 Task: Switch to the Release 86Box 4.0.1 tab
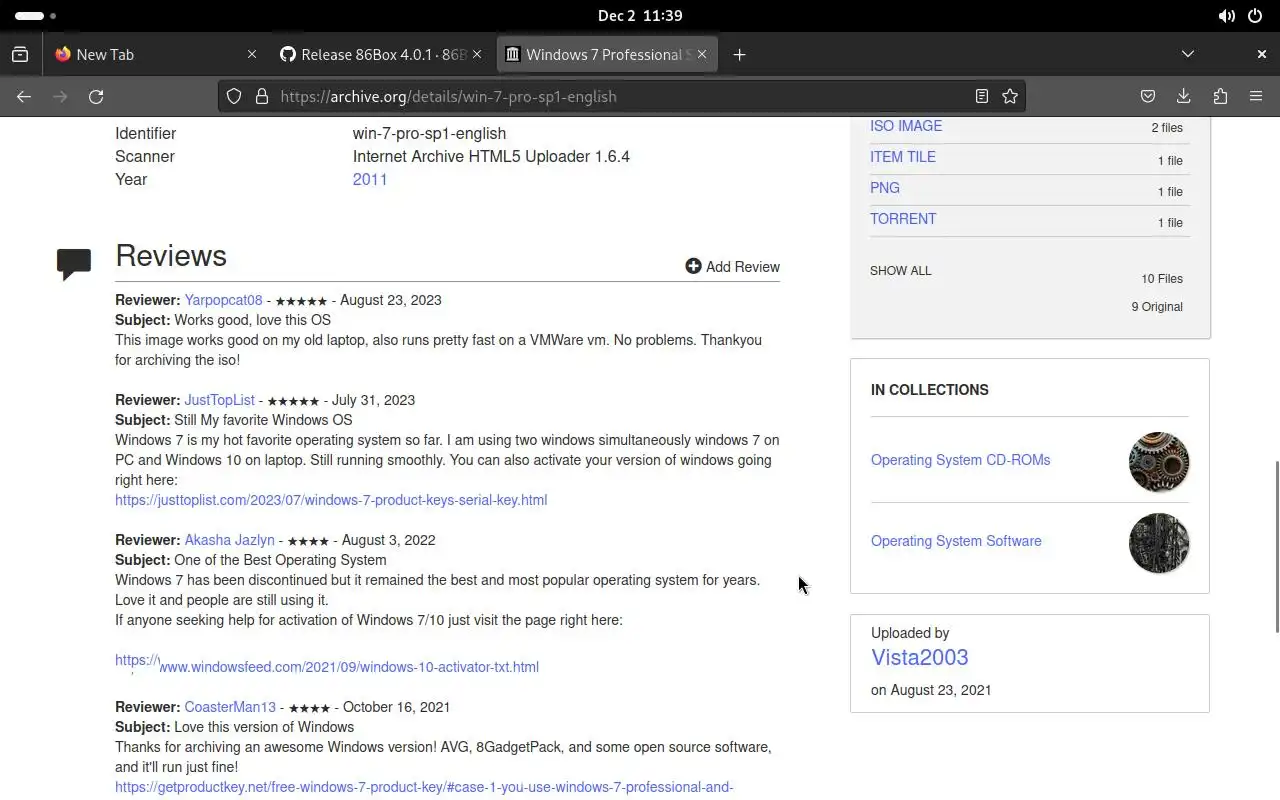[x=382, y=54]
